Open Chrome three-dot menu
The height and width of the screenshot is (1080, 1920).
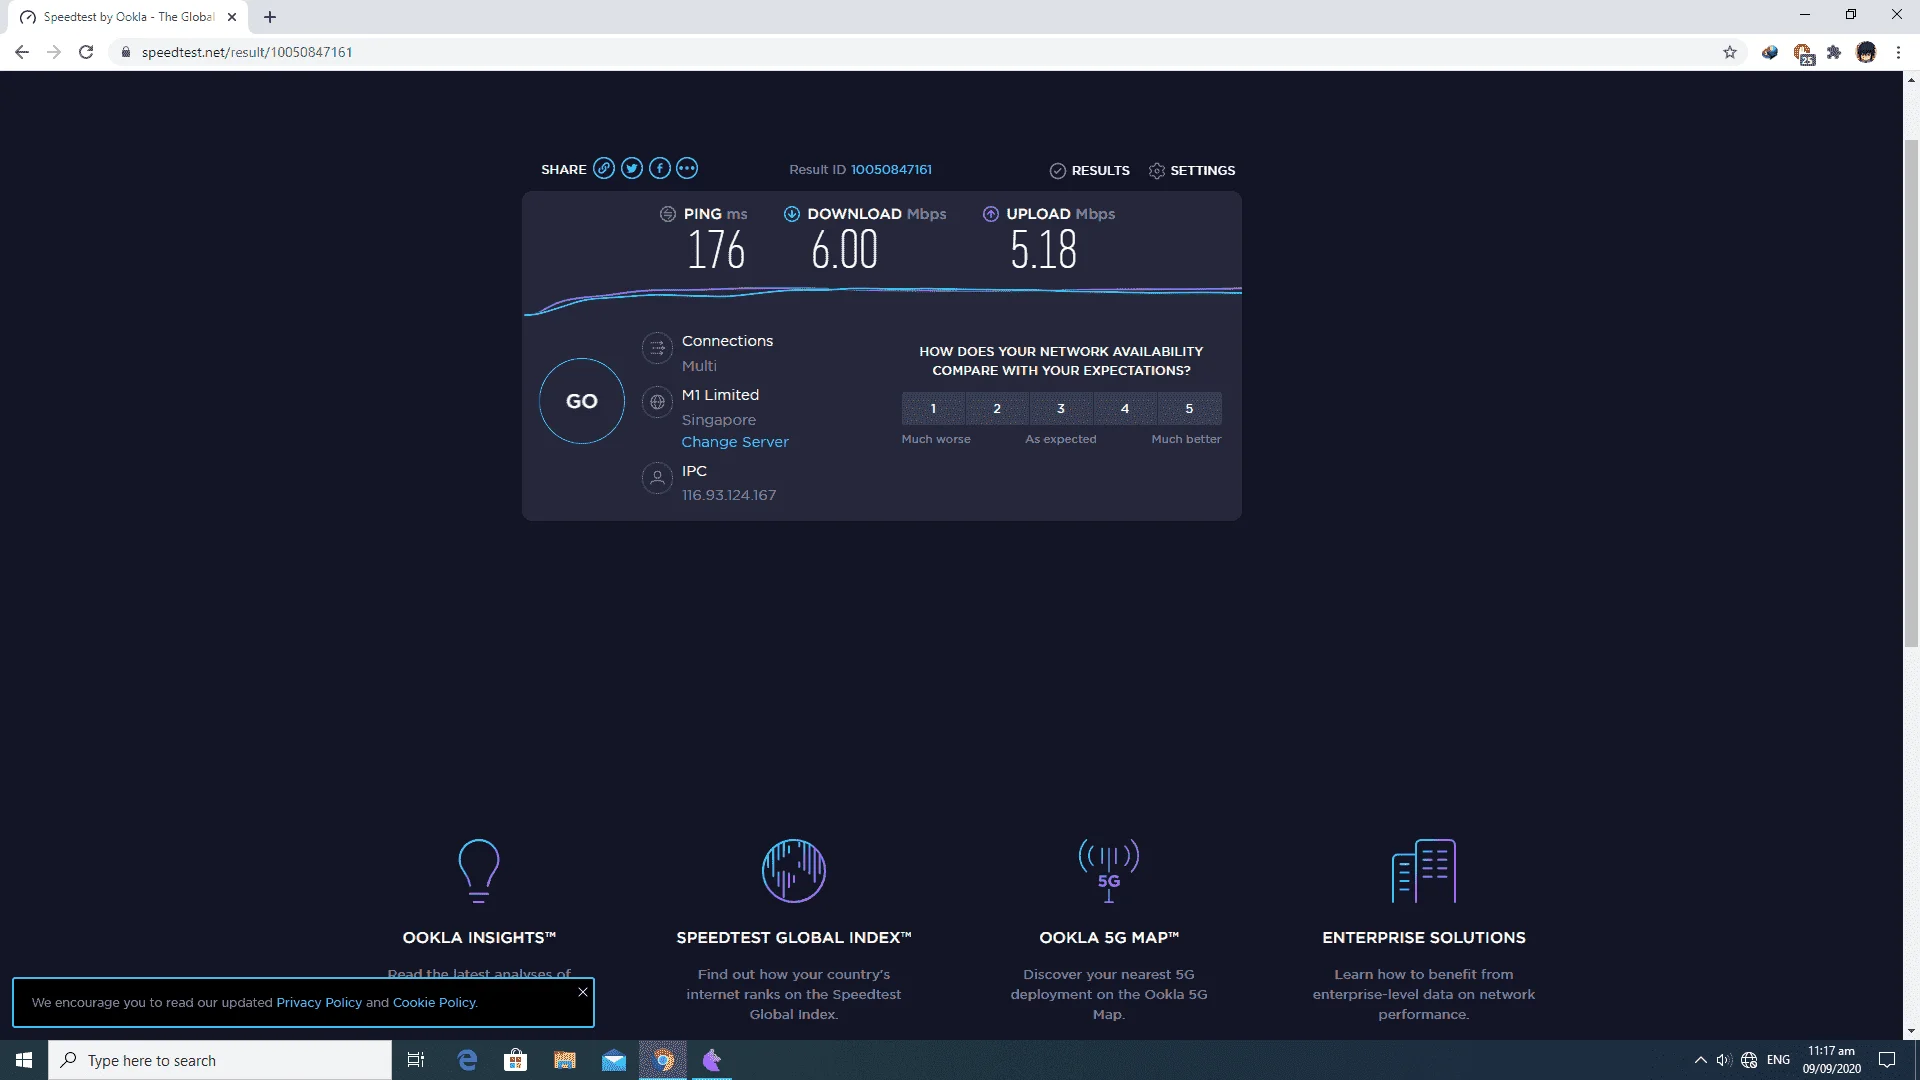[x=1898, y=52]
